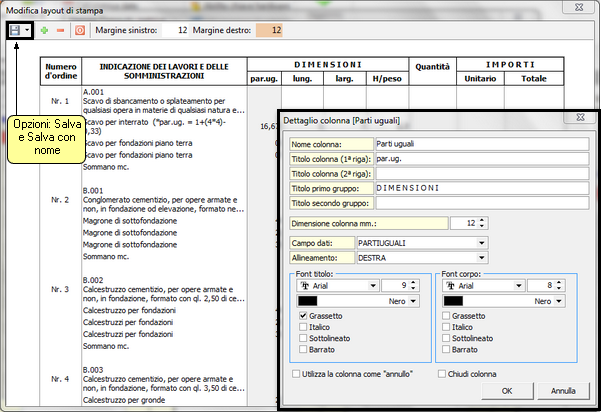601x412 pixels.
Task: Click the red reset layout toolbar icon
Action: point(79,30)
